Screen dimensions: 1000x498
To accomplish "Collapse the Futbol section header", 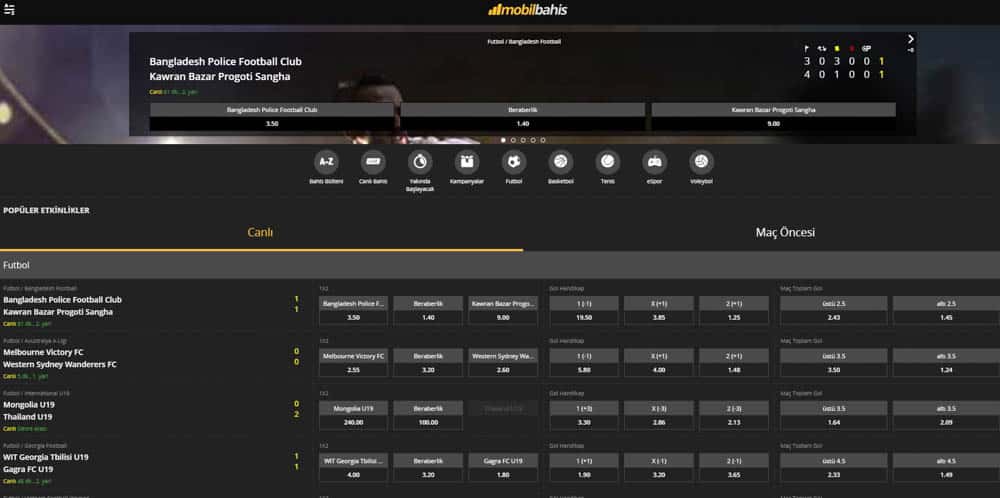I will pos(500,265).
